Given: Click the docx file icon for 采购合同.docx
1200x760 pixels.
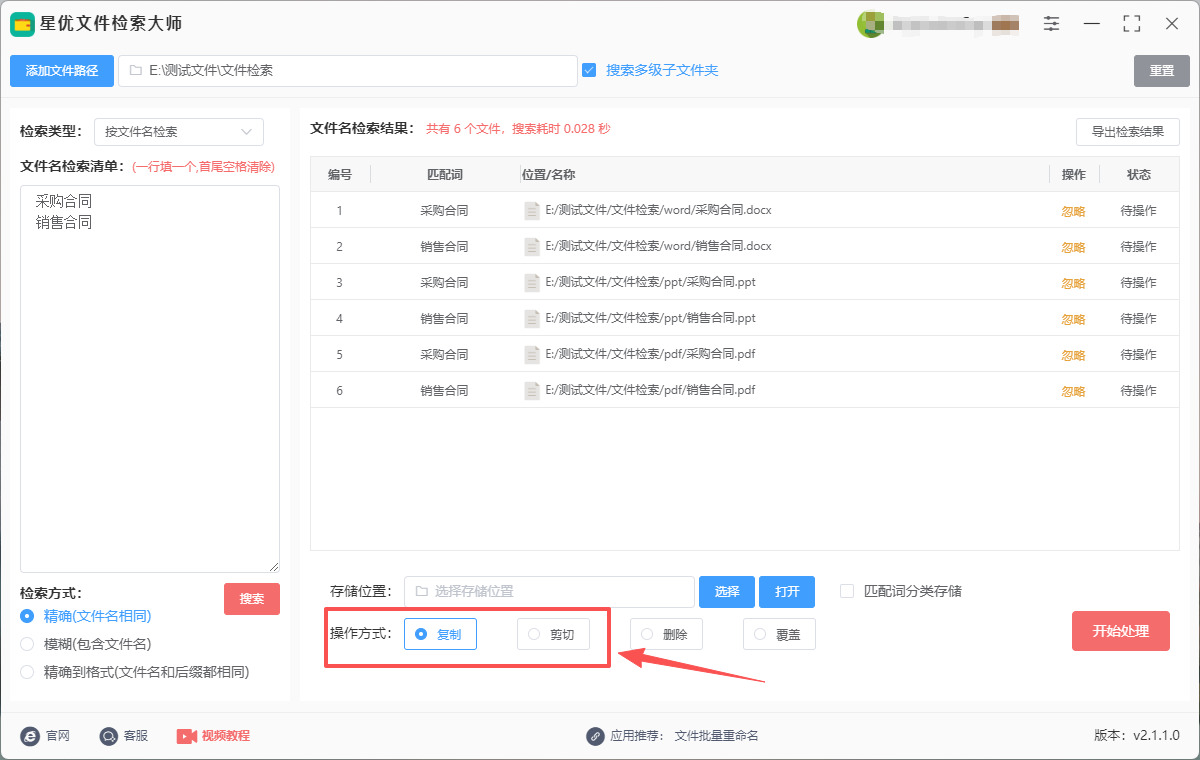Looking at the screenshot, I should point(532,211).
